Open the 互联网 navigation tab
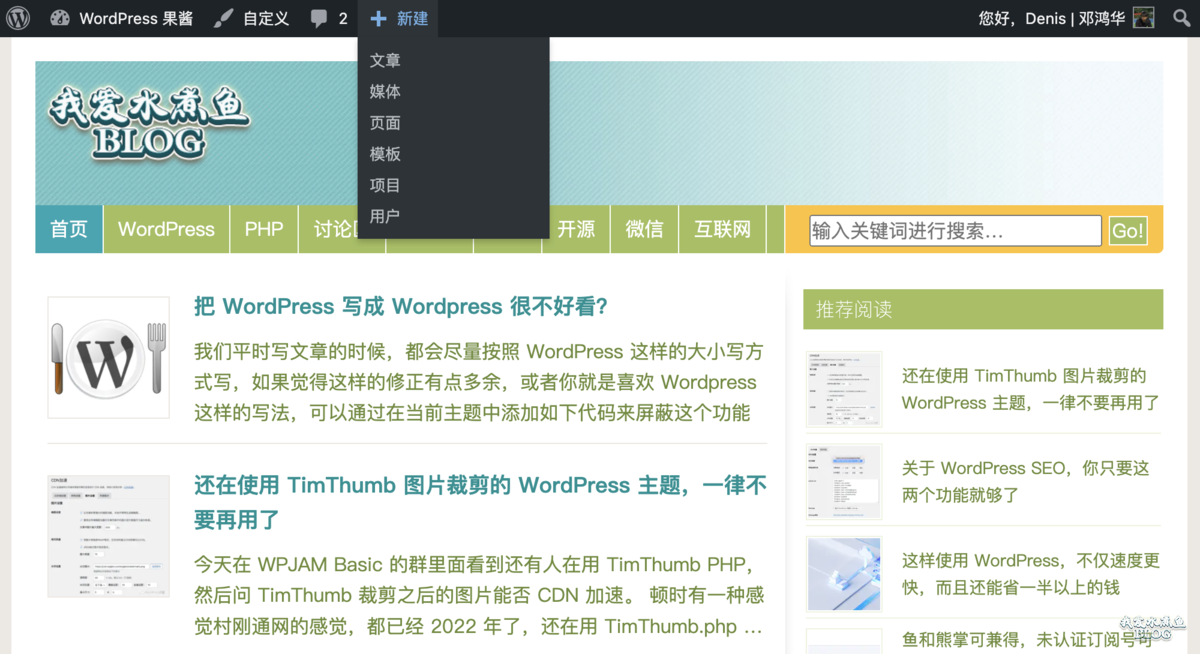Image resolution: width=1200 pixels, height=654 pixels. [722, 229]
